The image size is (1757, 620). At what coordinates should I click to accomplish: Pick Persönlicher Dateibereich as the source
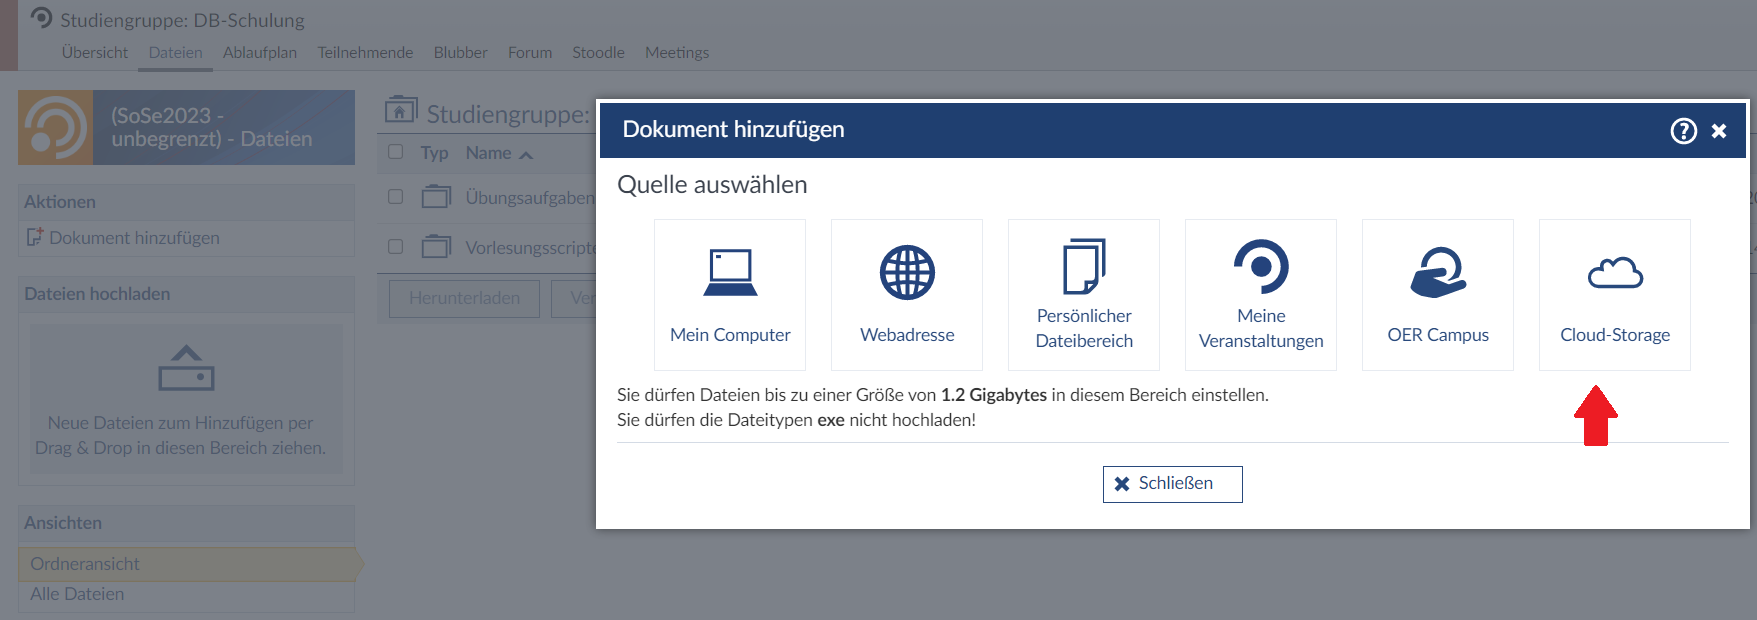1084,295
